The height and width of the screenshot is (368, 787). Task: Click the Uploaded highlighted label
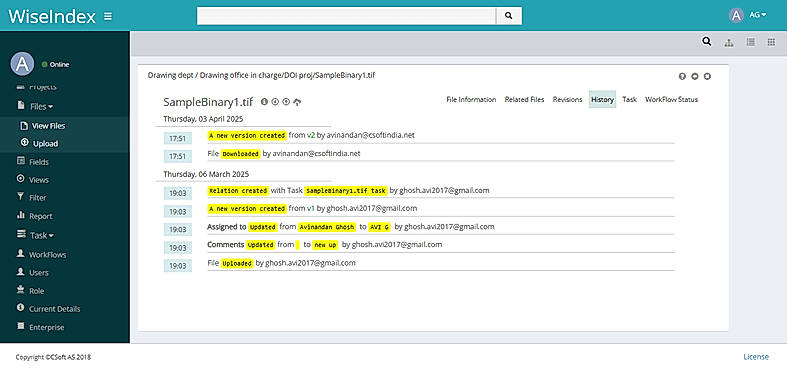pyautogui.click(x=237, y=263)
